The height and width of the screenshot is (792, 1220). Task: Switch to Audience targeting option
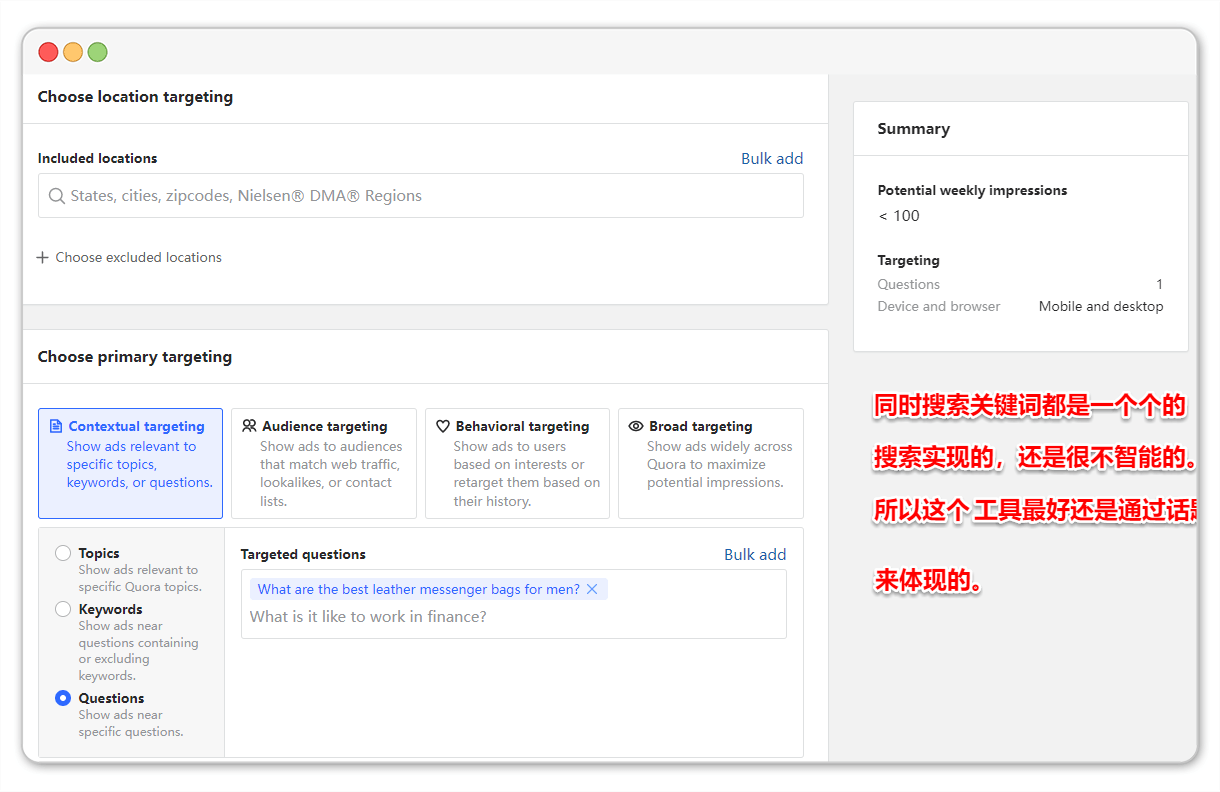point(323,463)
